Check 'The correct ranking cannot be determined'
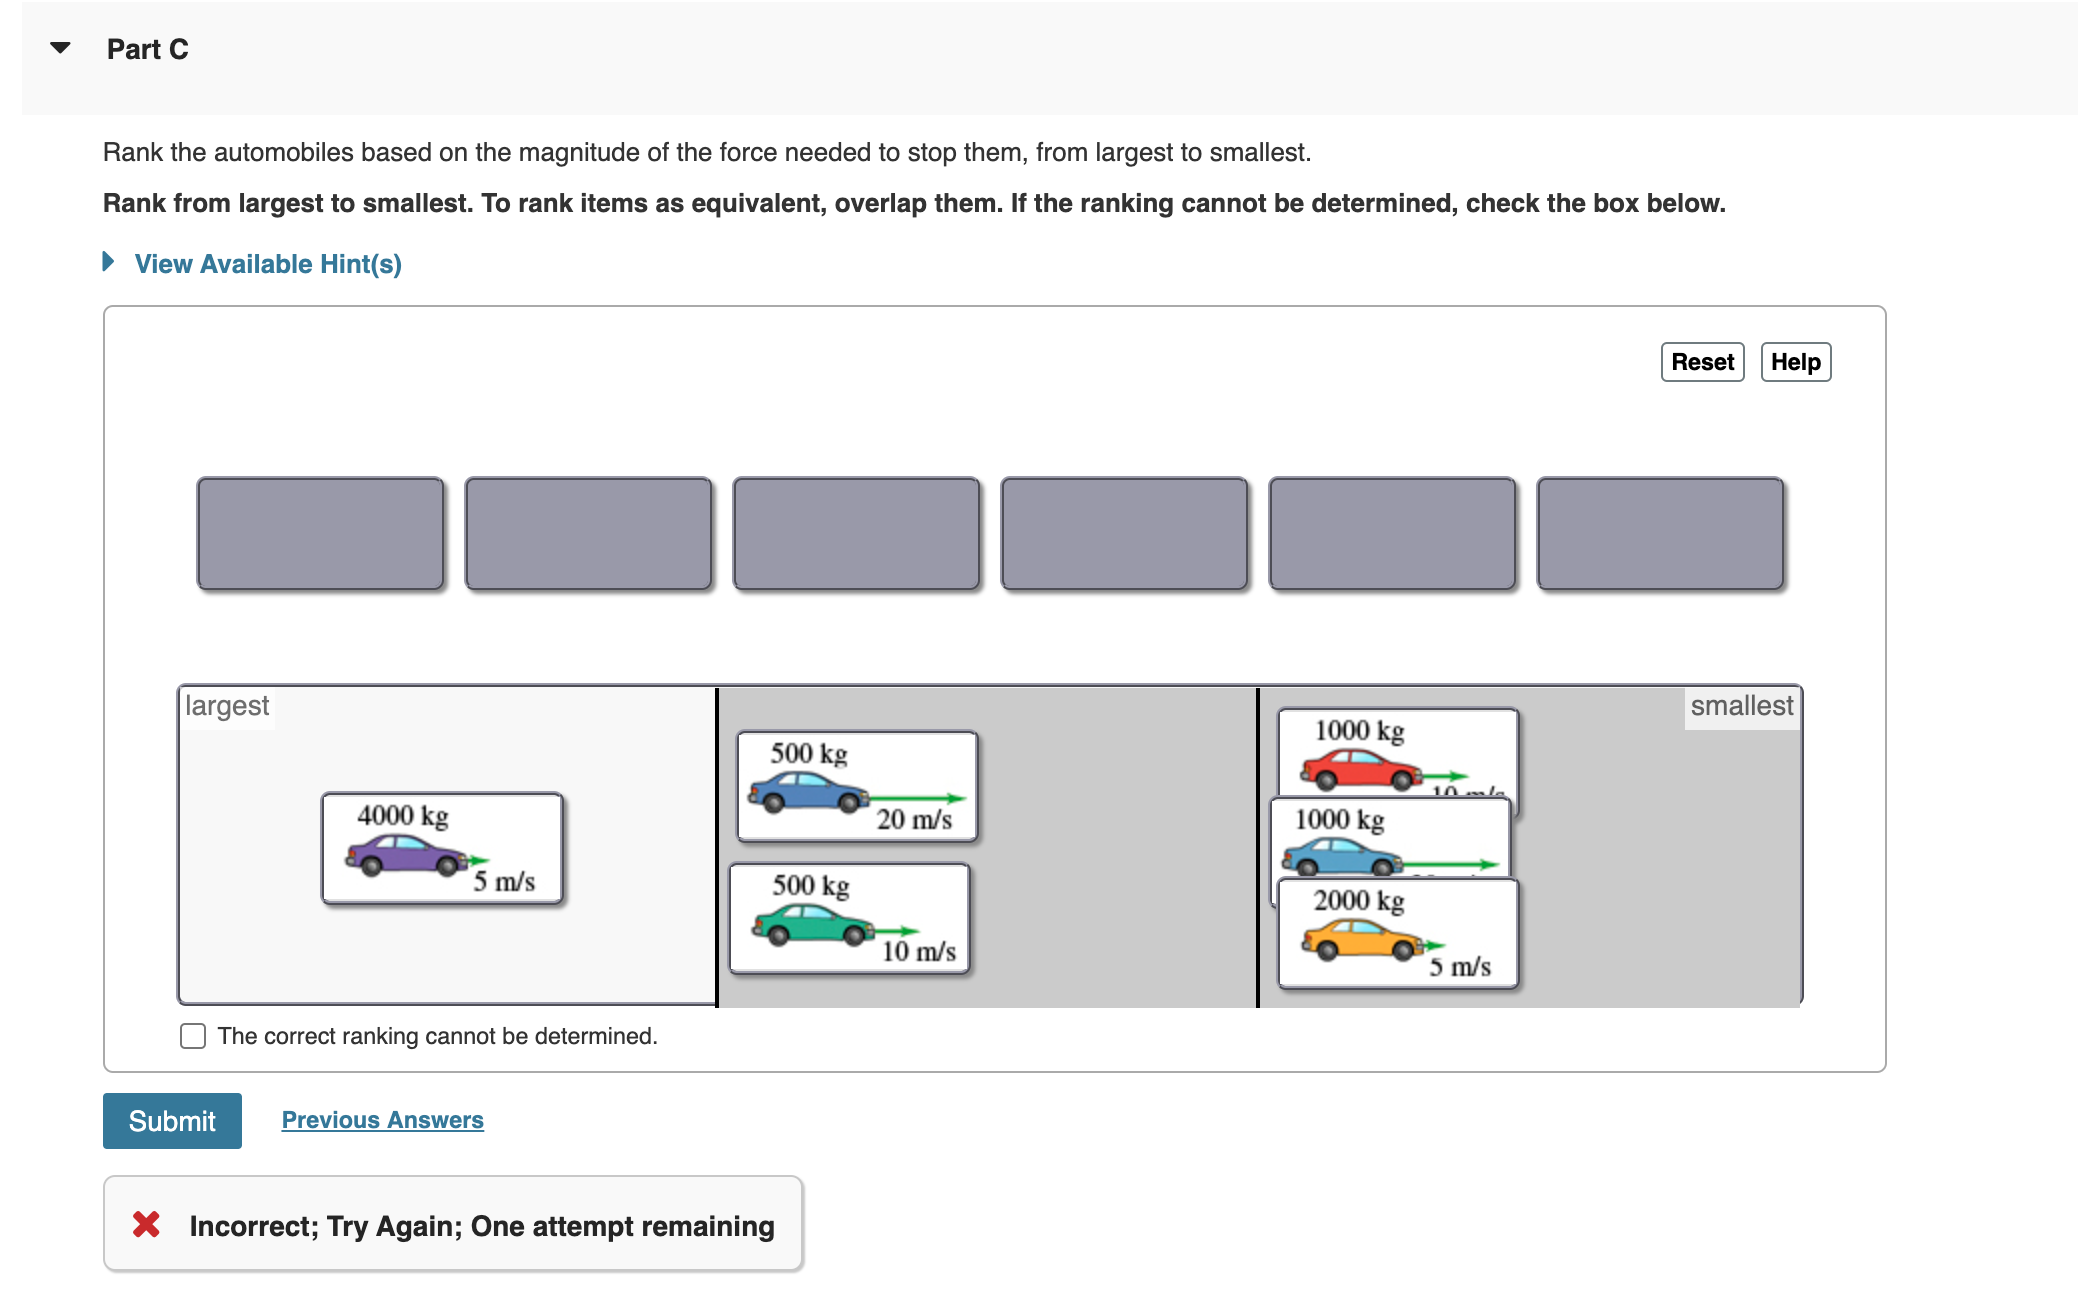The width and height of the screenshot is (2078, 1314). click(192, 1036)
